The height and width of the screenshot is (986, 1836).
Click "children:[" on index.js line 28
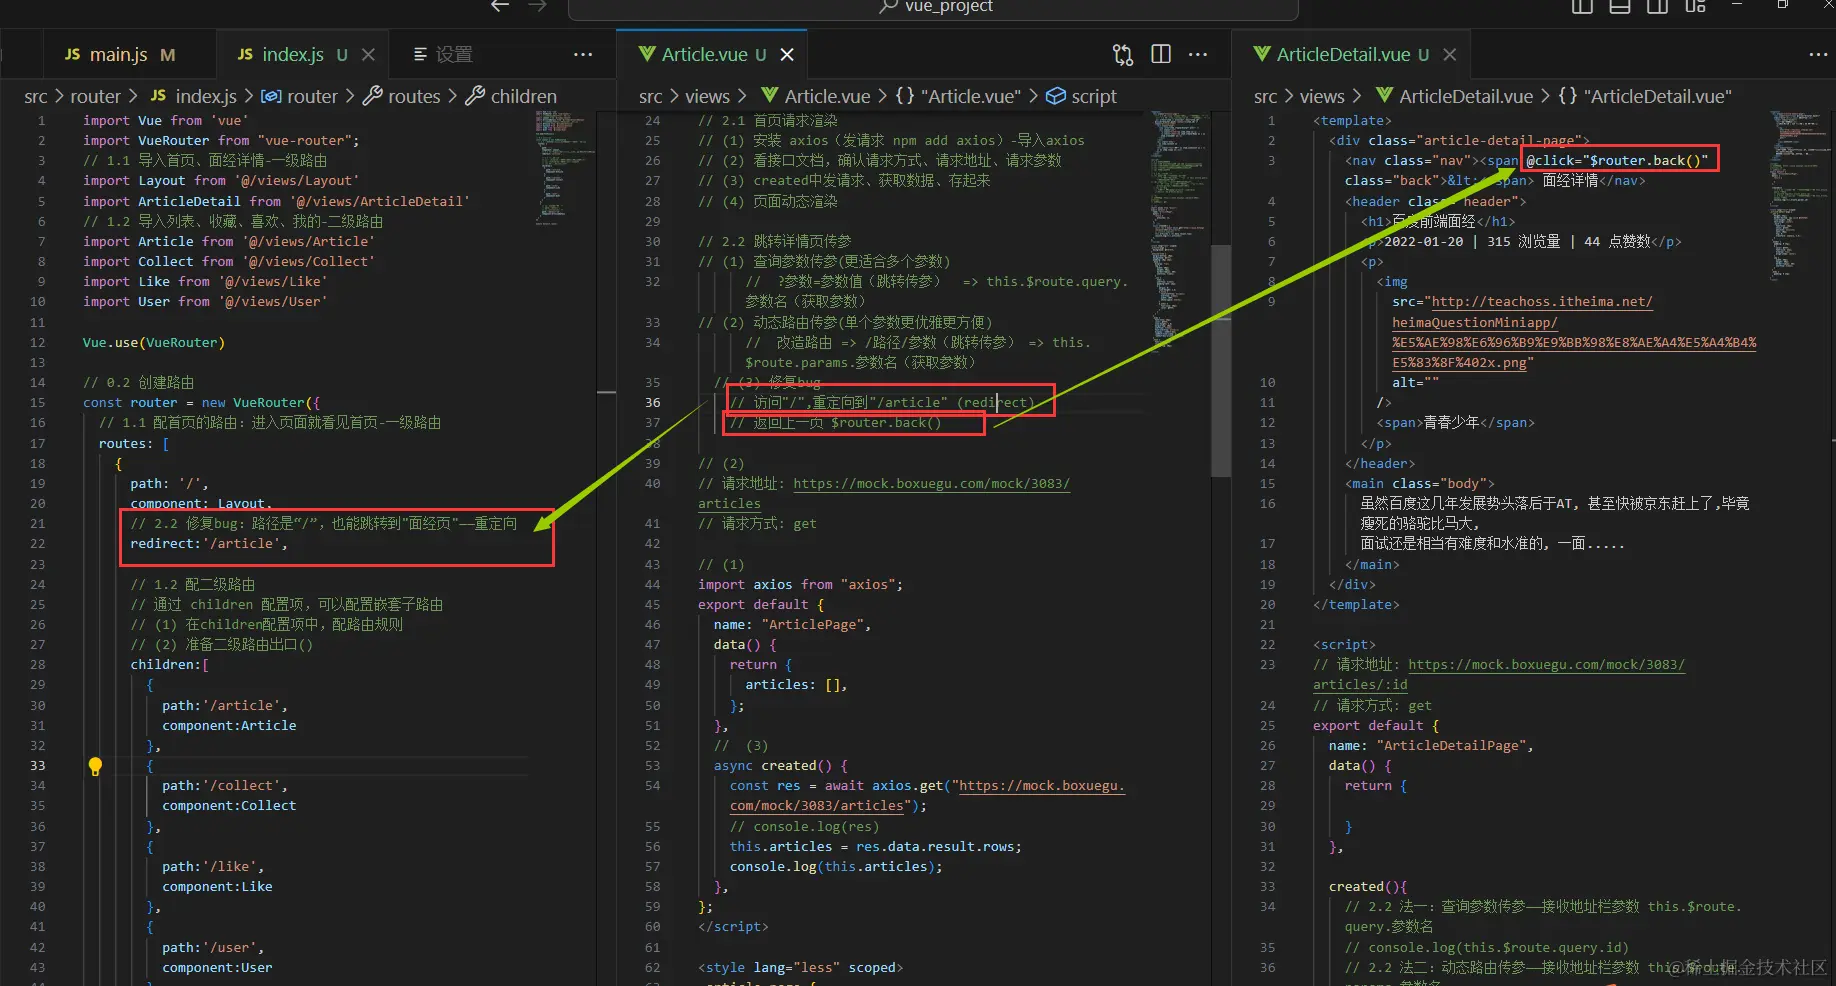[x=170, y=665]
